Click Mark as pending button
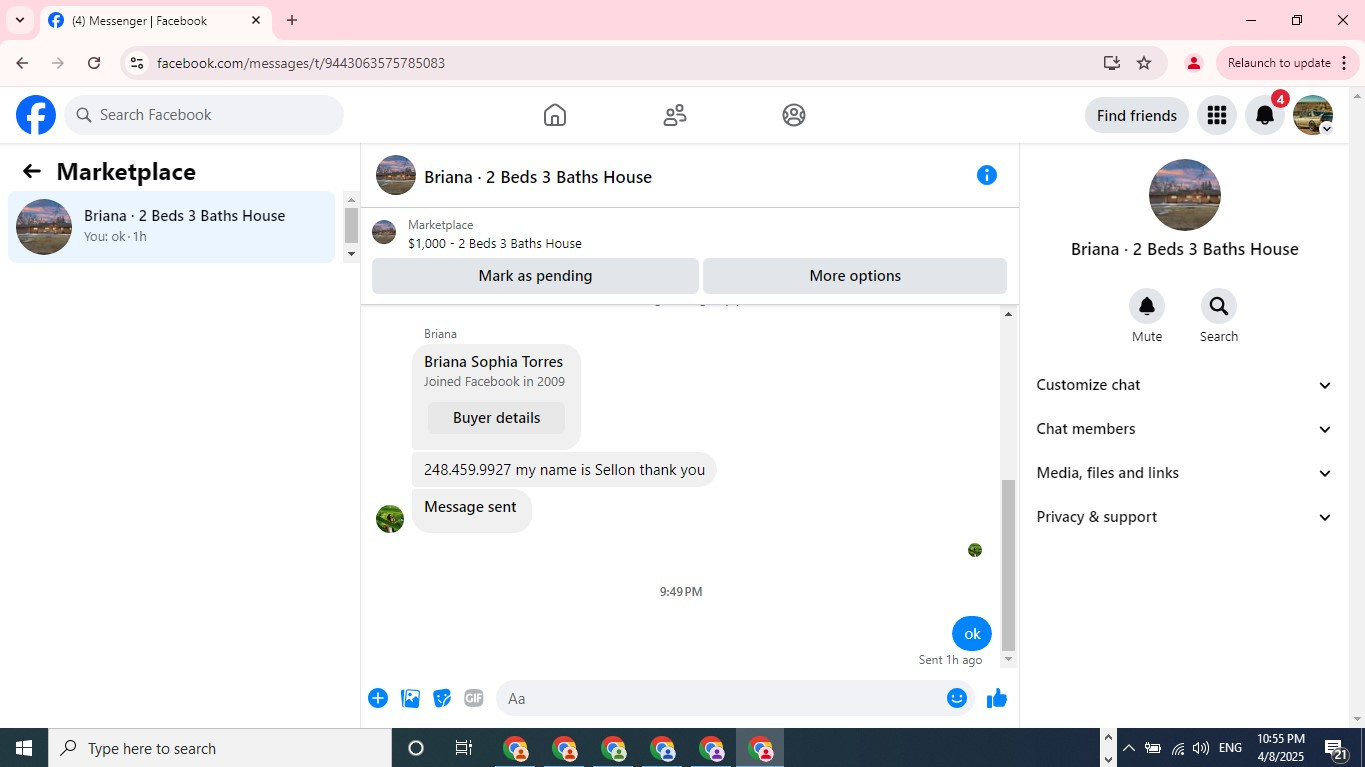This screenshot has width=1365, height=767. click(x=535, y=276)
